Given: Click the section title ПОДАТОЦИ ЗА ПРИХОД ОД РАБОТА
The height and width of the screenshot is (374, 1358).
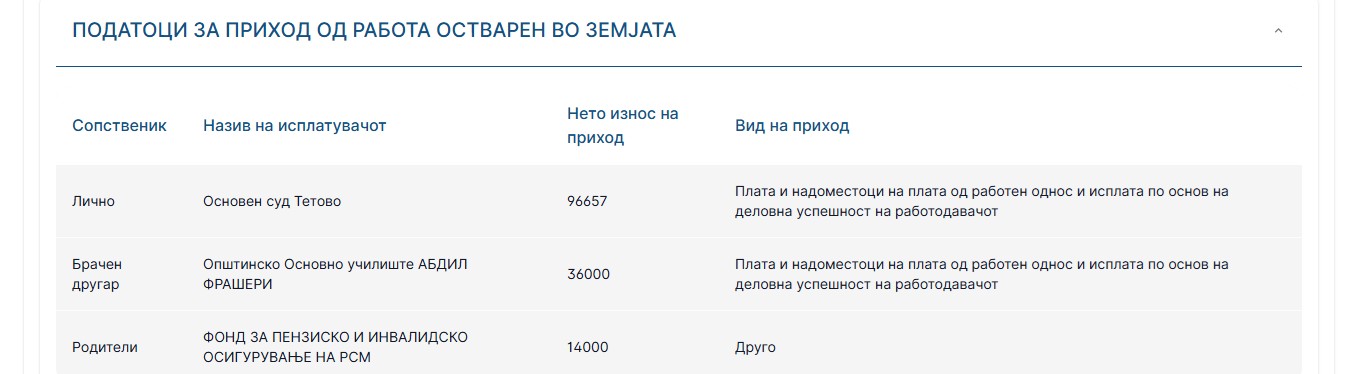Looking at the screenshot, I should click(374, 31).
